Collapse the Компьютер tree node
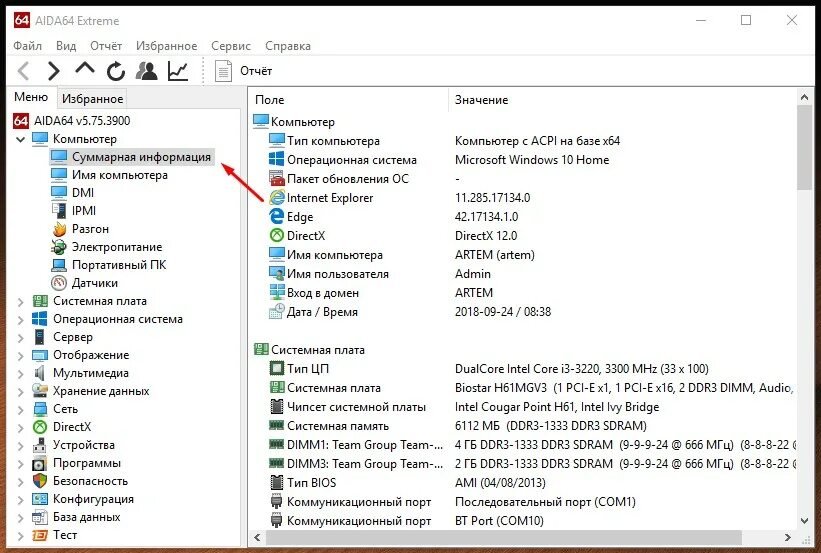This screenshot has width=821, height=553. (x=20, y=139)
